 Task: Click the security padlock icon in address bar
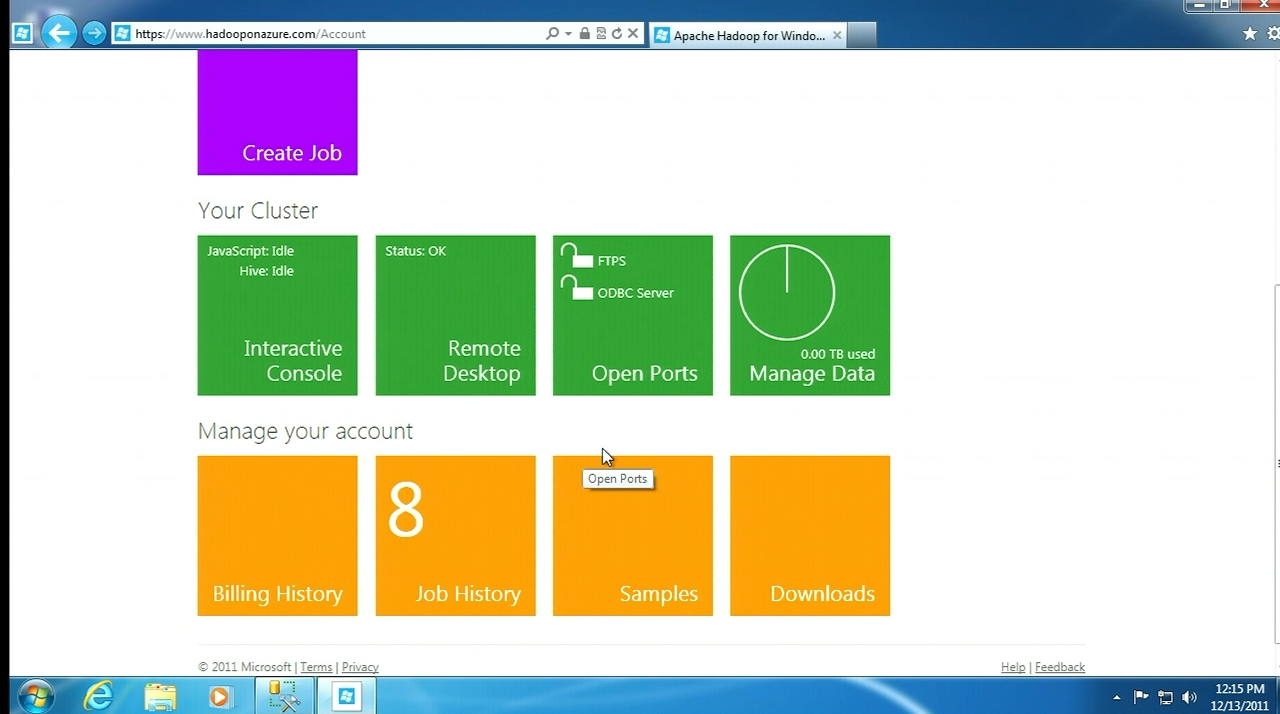585,34
